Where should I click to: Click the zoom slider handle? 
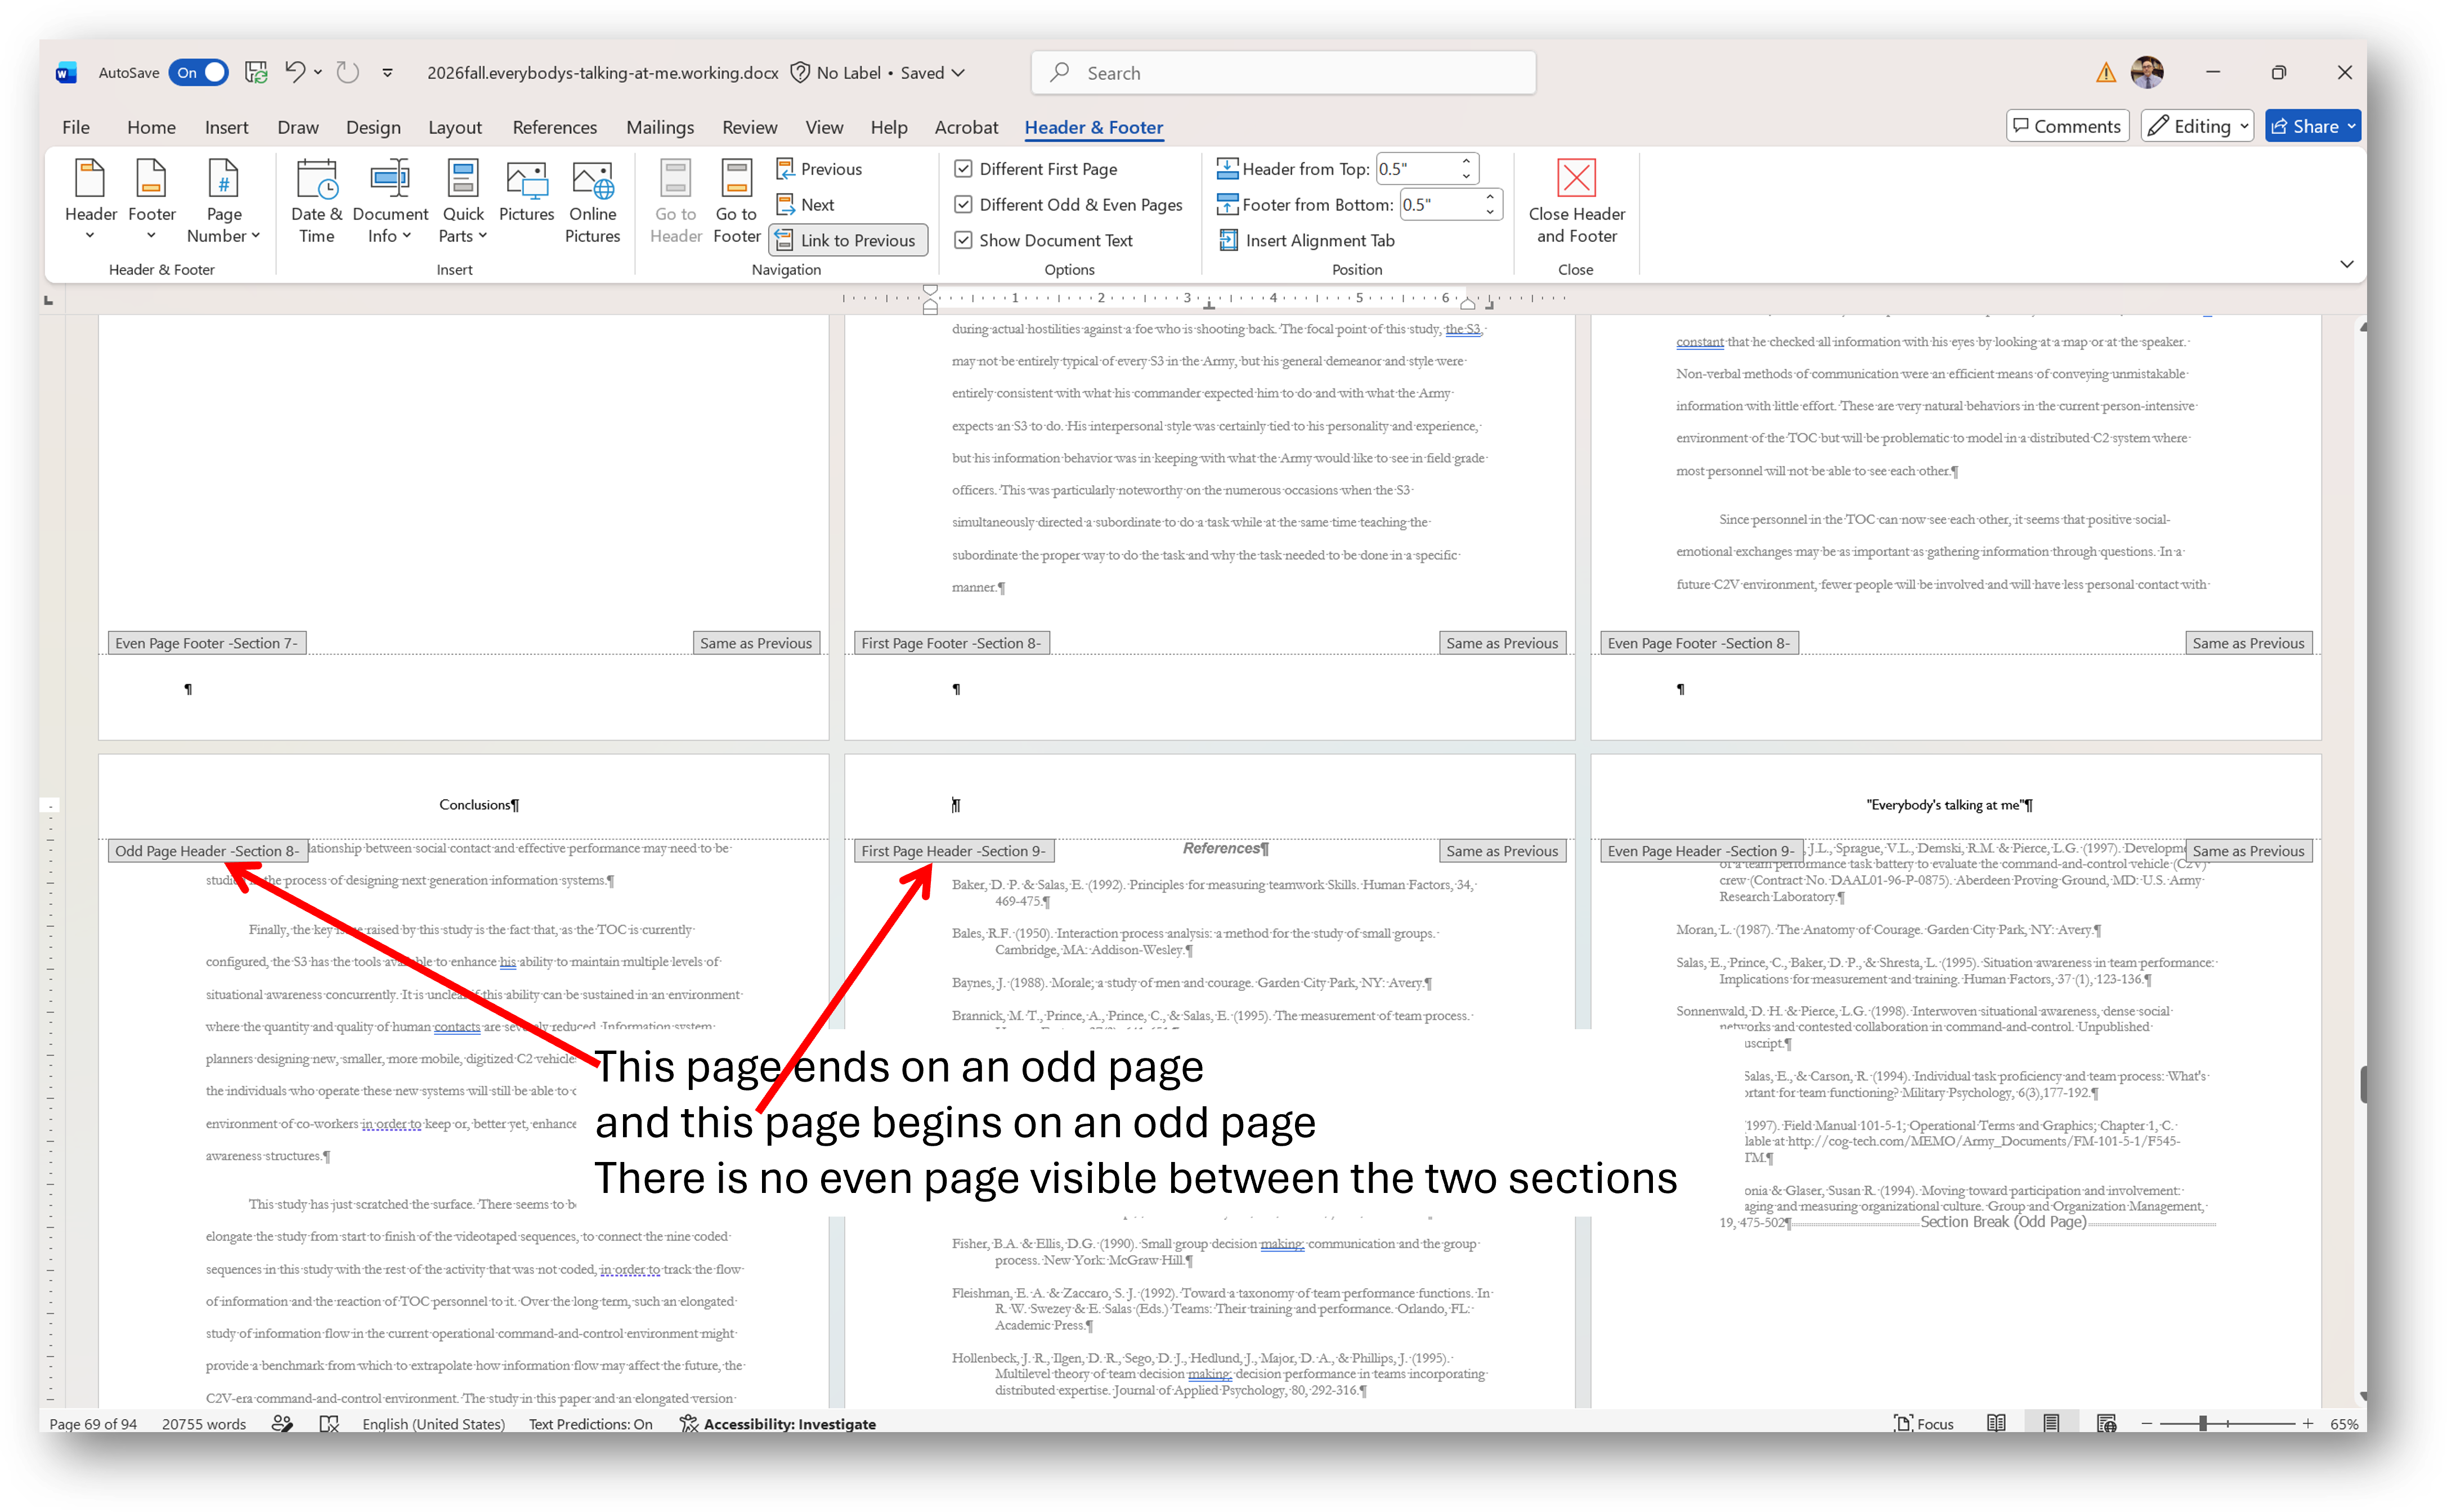2202,1423
